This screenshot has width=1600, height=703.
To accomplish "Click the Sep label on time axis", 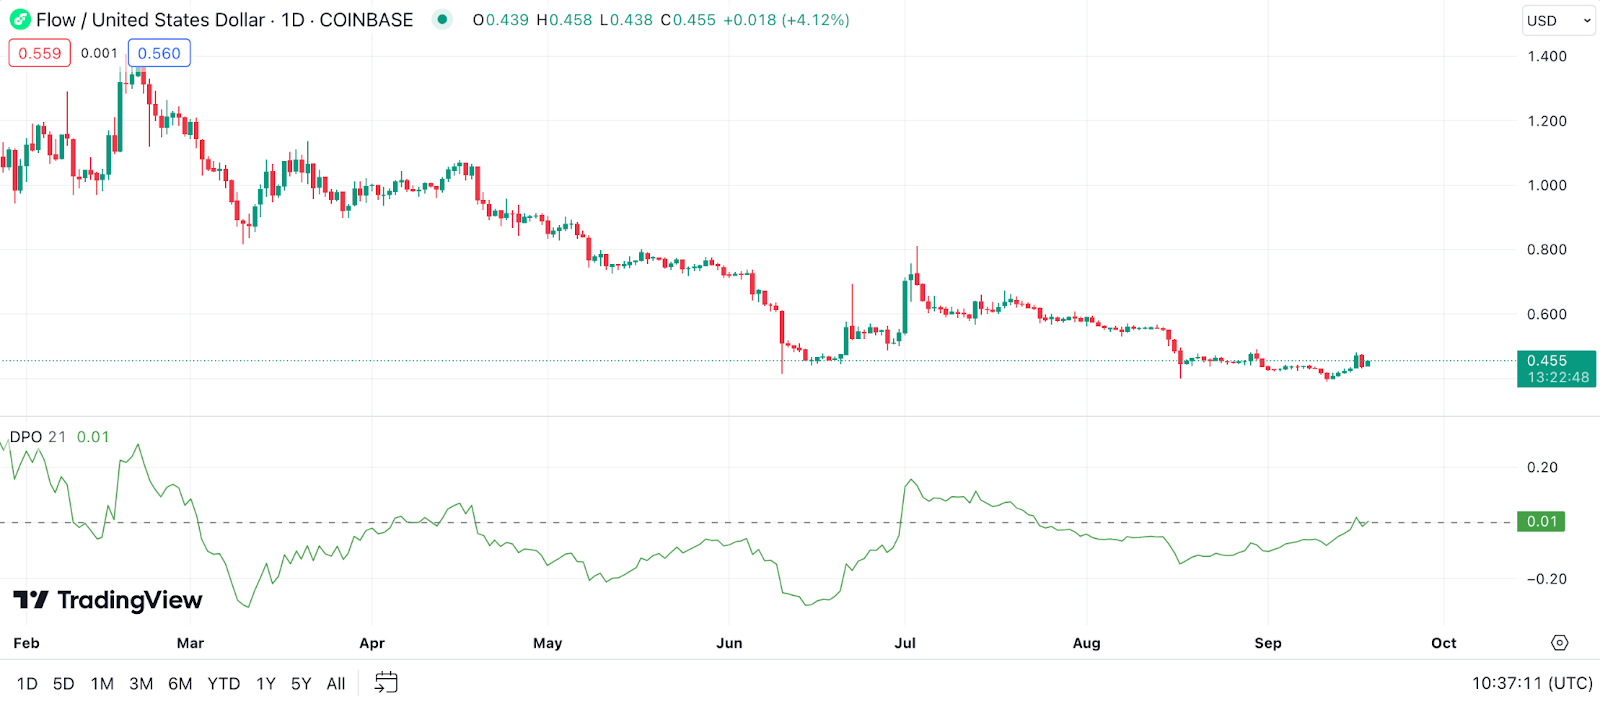I will [x=1268, y=643].
